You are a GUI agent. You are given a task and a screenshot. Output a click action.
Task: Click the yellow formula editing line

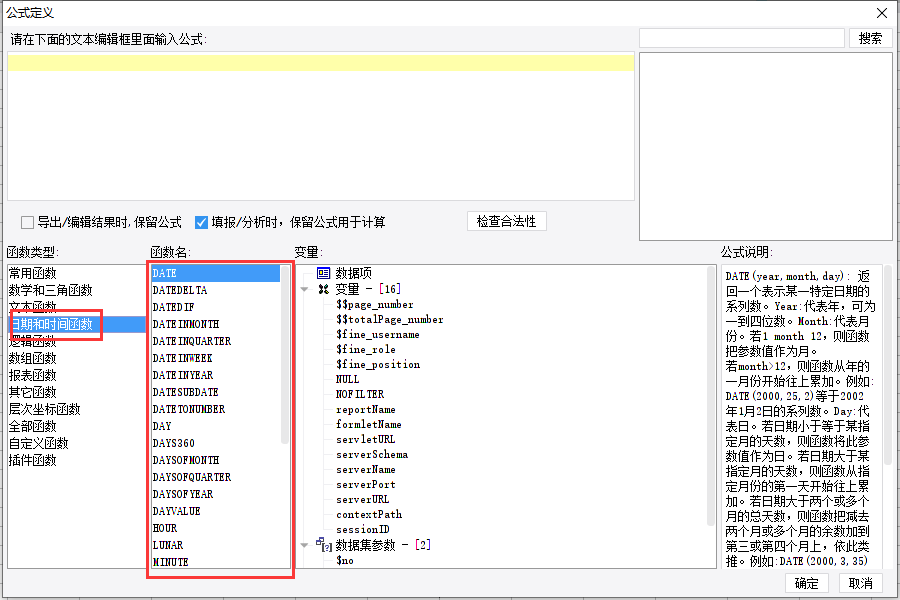321,63
